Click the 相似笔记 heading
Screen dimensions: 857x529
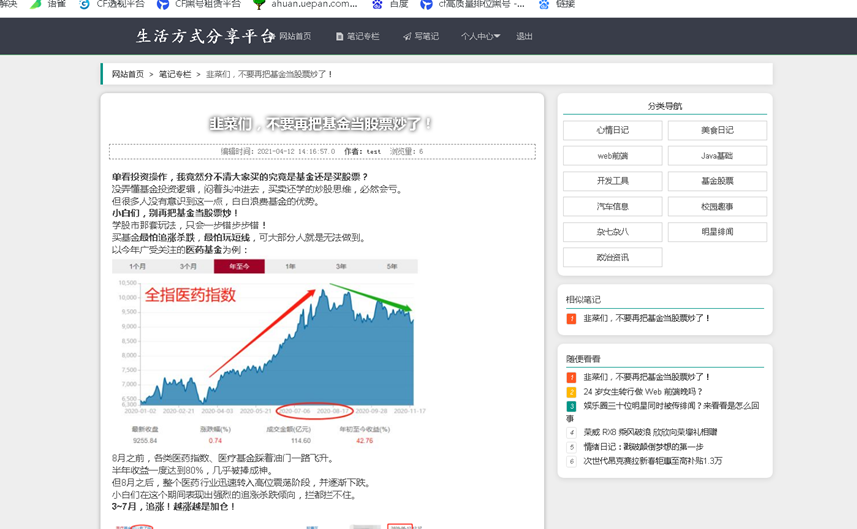click(x=583, y=299)
